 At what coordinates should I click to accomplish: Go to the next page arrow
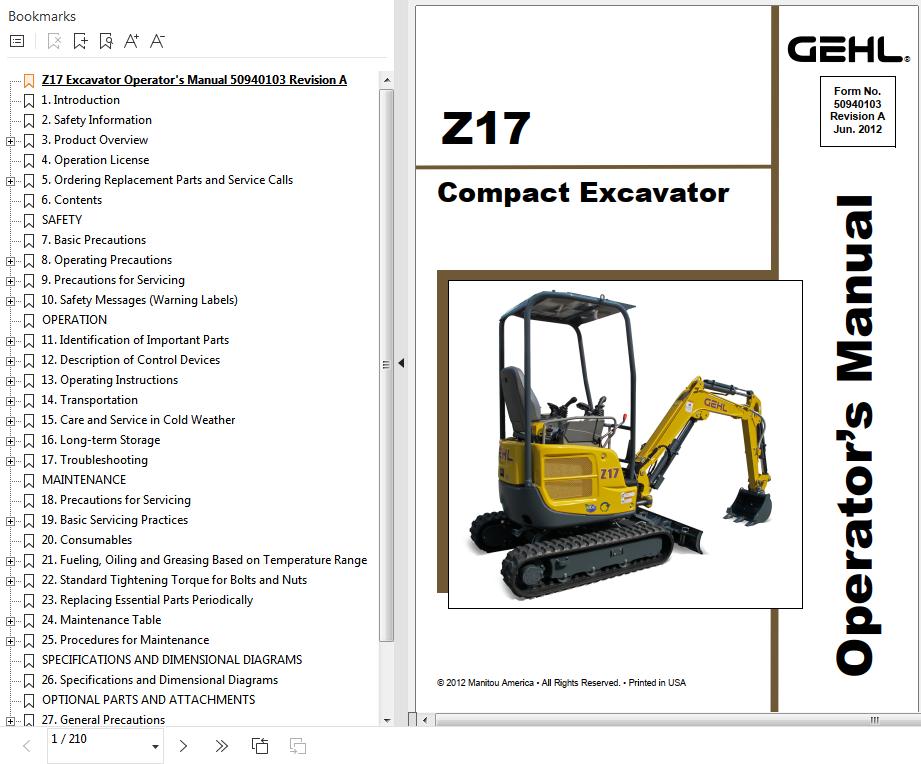click(183, 746)
